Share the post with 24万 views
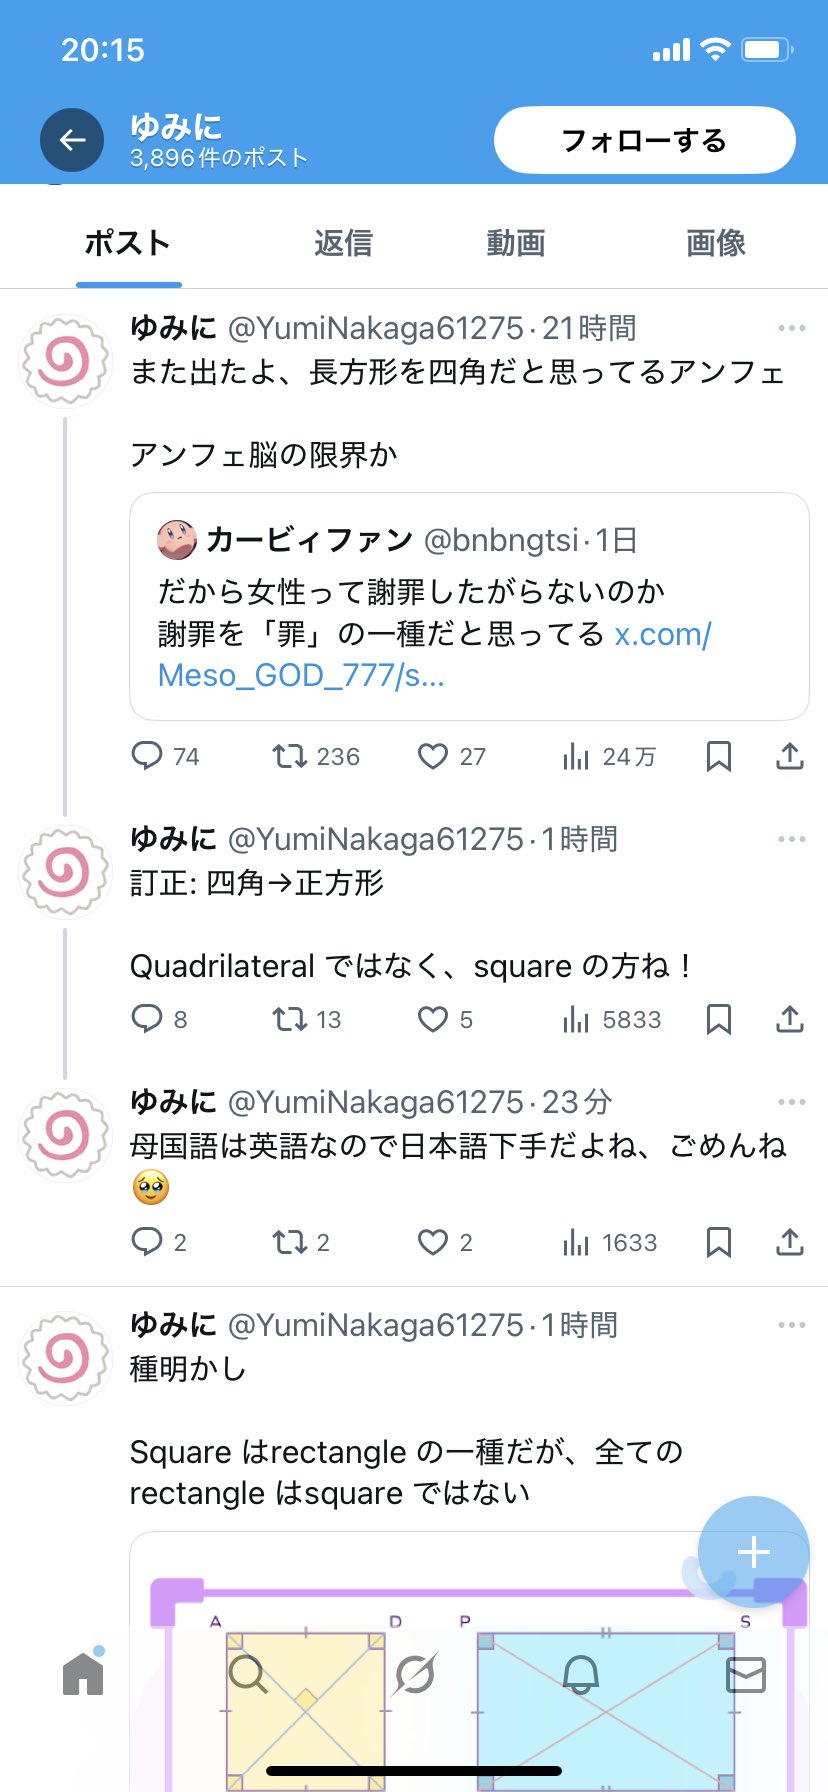 [x=790, y=756]
